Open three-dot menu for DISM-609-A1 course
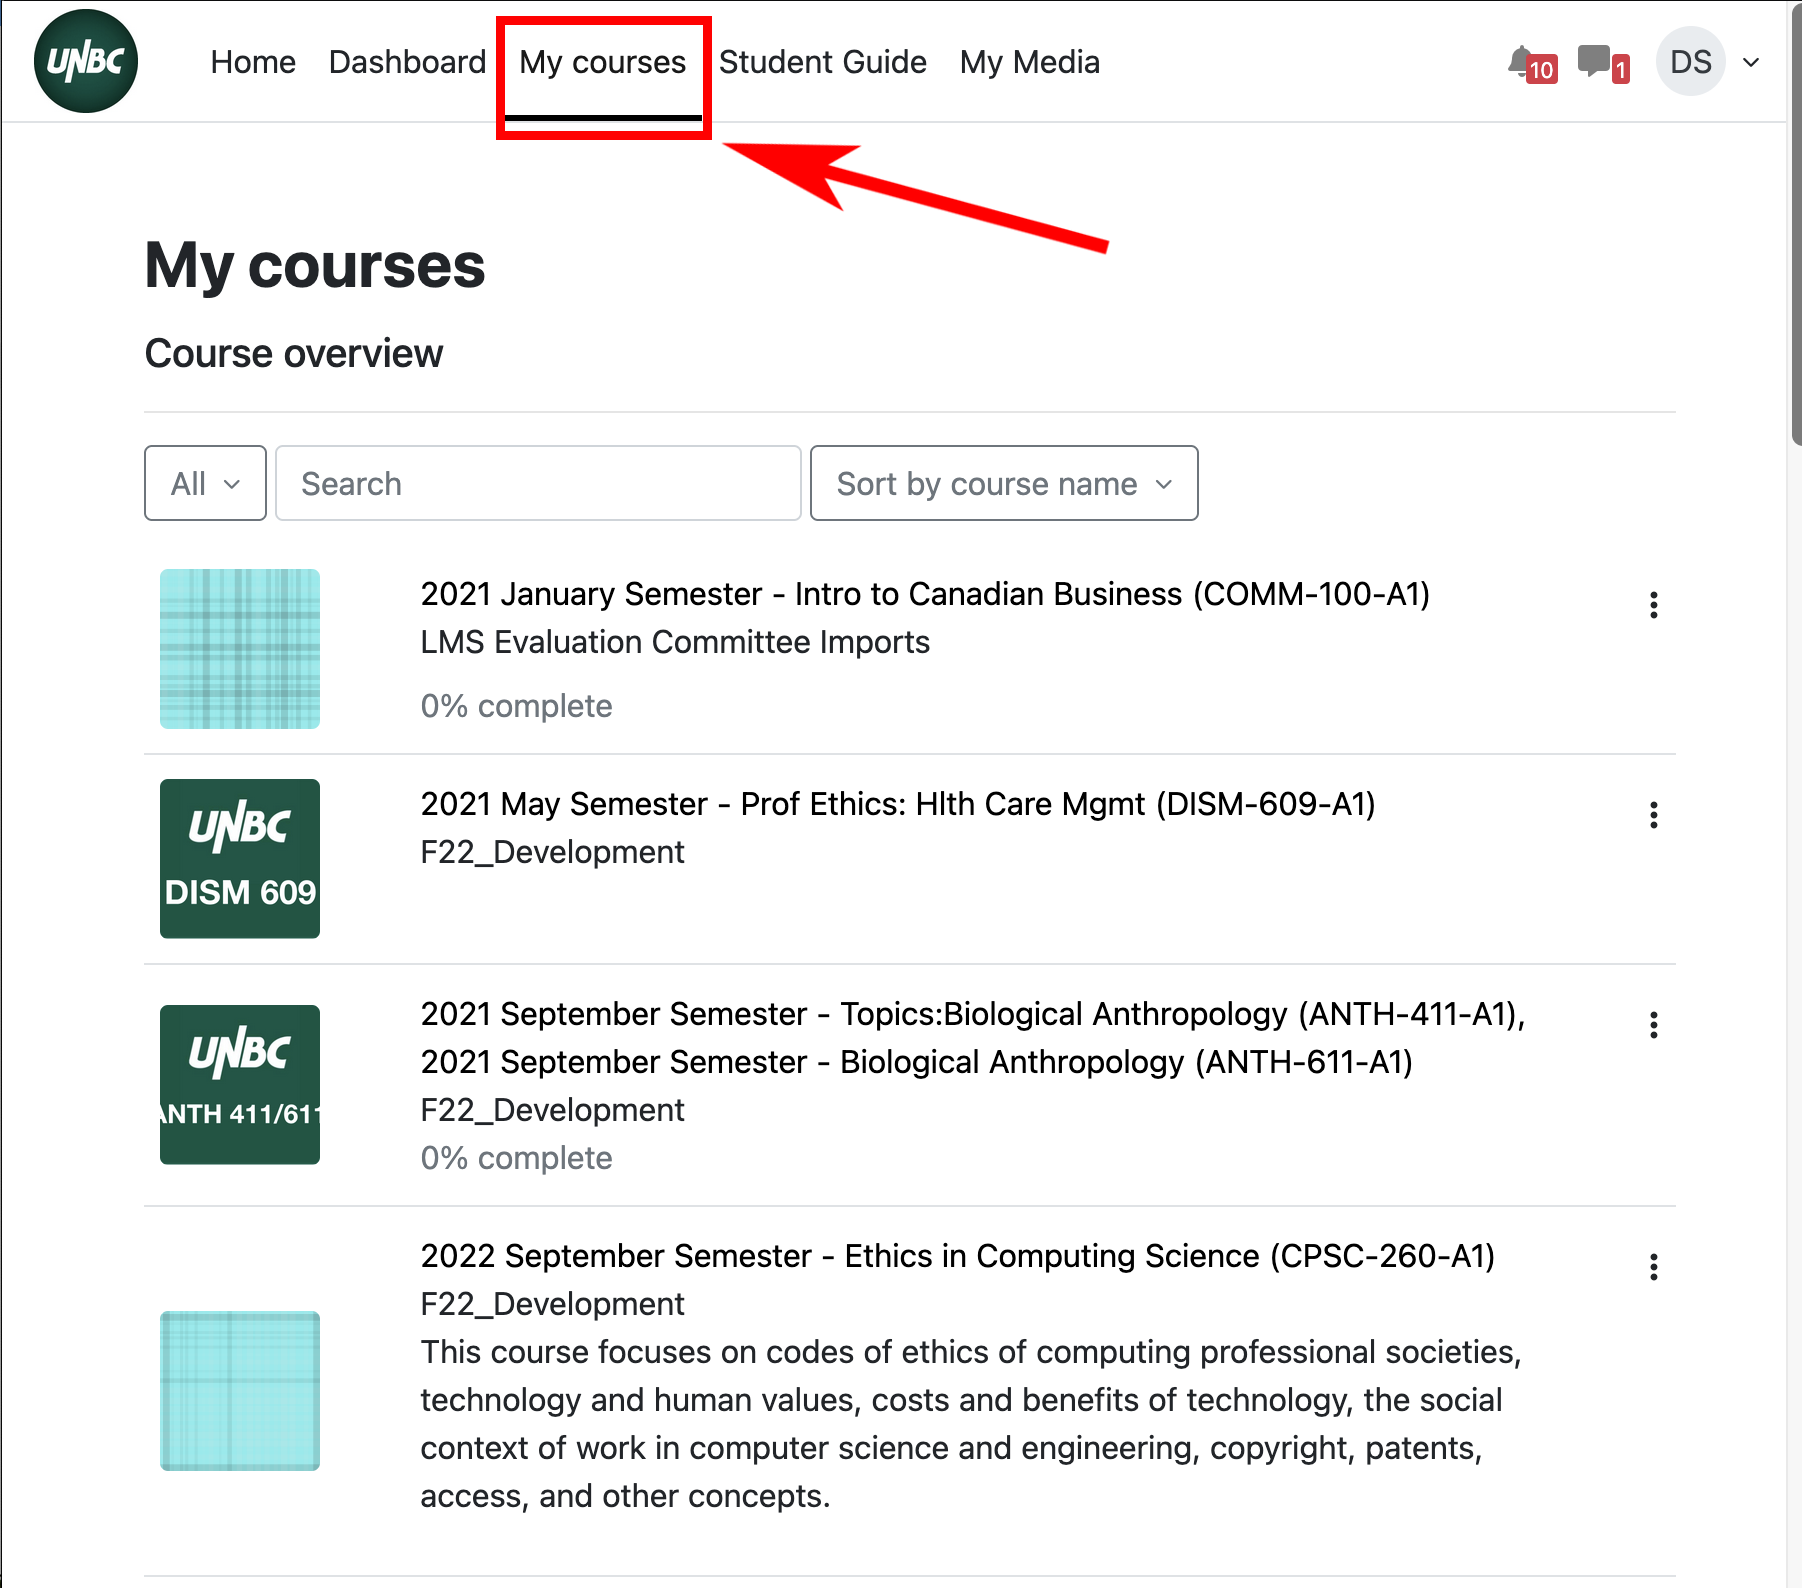The width and height of the screenshot is (1802, 1588). click(x=1653, y=815)
